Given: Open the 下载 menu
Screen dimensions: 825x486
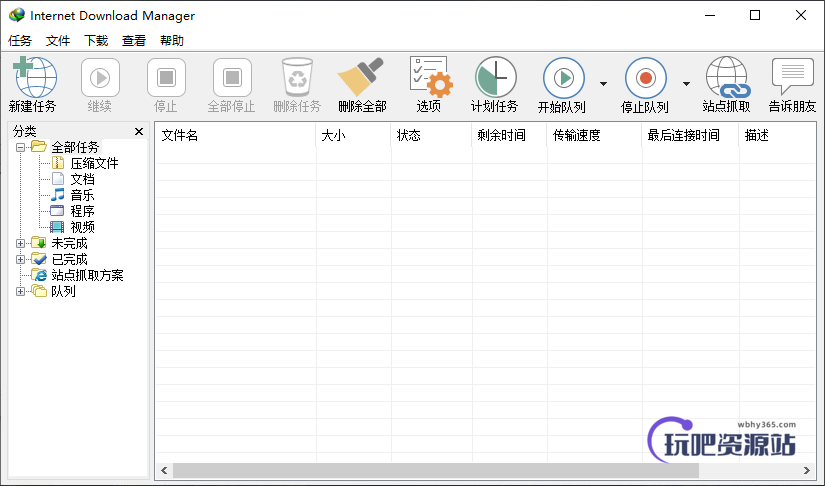Looking at the screenshot, I should (x=96, y=40).
